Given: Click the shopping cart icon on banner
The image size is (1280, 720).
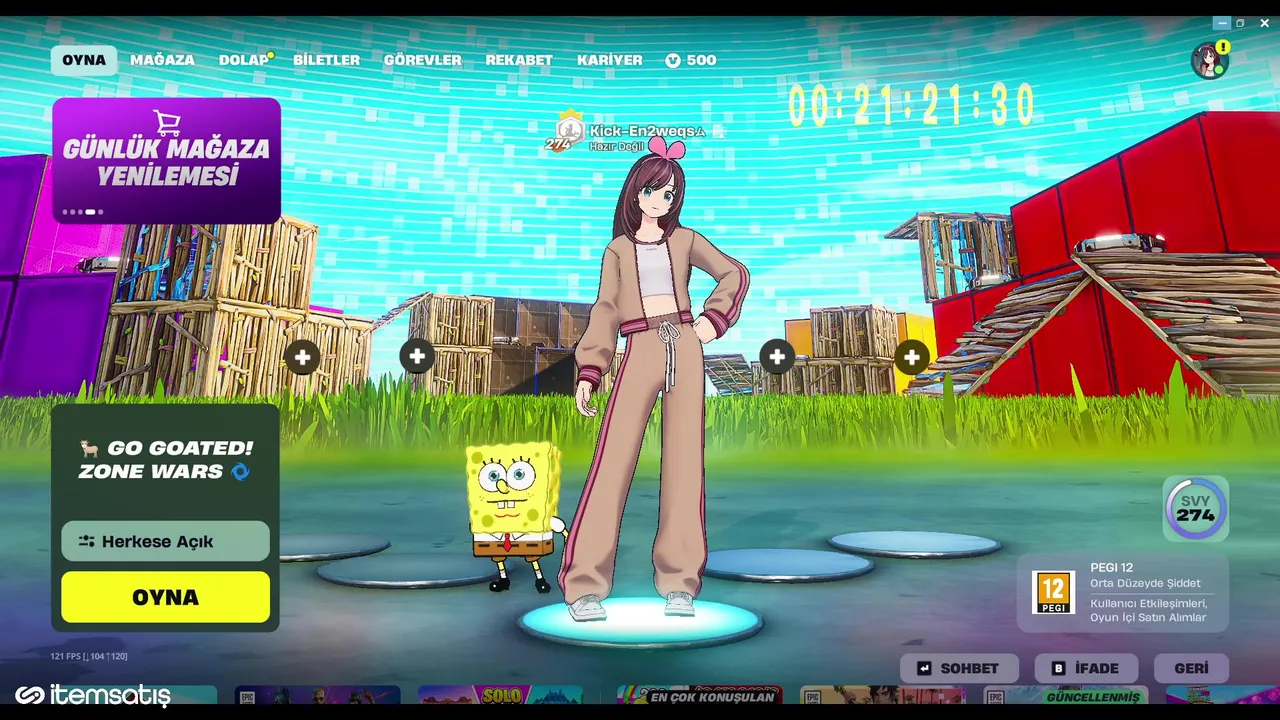Looking at the screenshot, I should (167, 122).
